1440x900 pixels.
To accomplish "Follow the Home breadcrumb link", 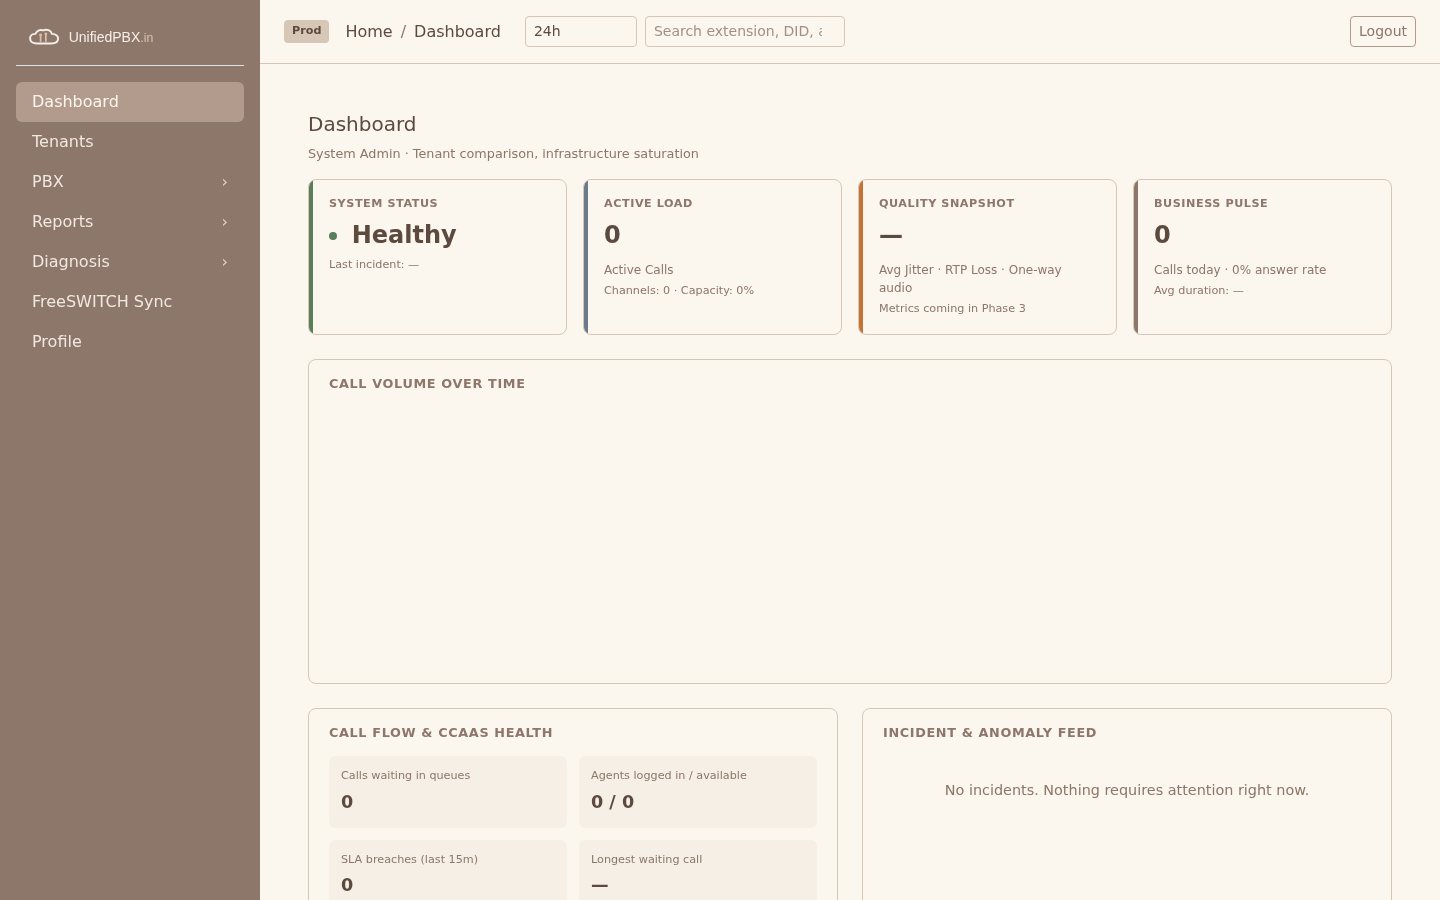I will click(x=369, y=31).
